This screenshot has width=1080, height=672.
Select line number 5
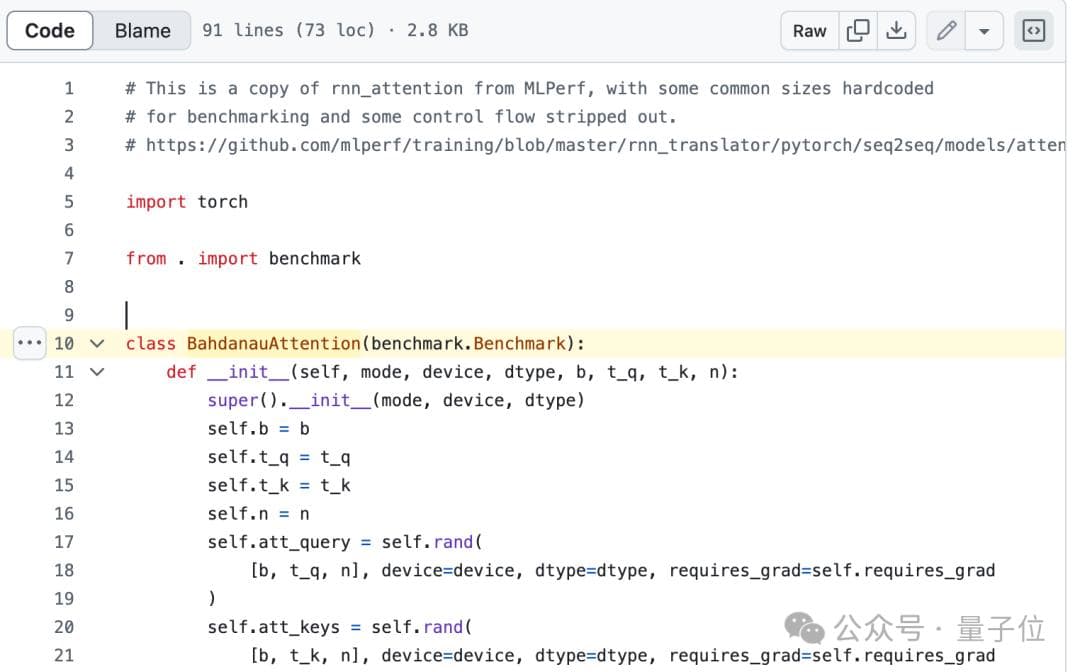click(69, 201)
